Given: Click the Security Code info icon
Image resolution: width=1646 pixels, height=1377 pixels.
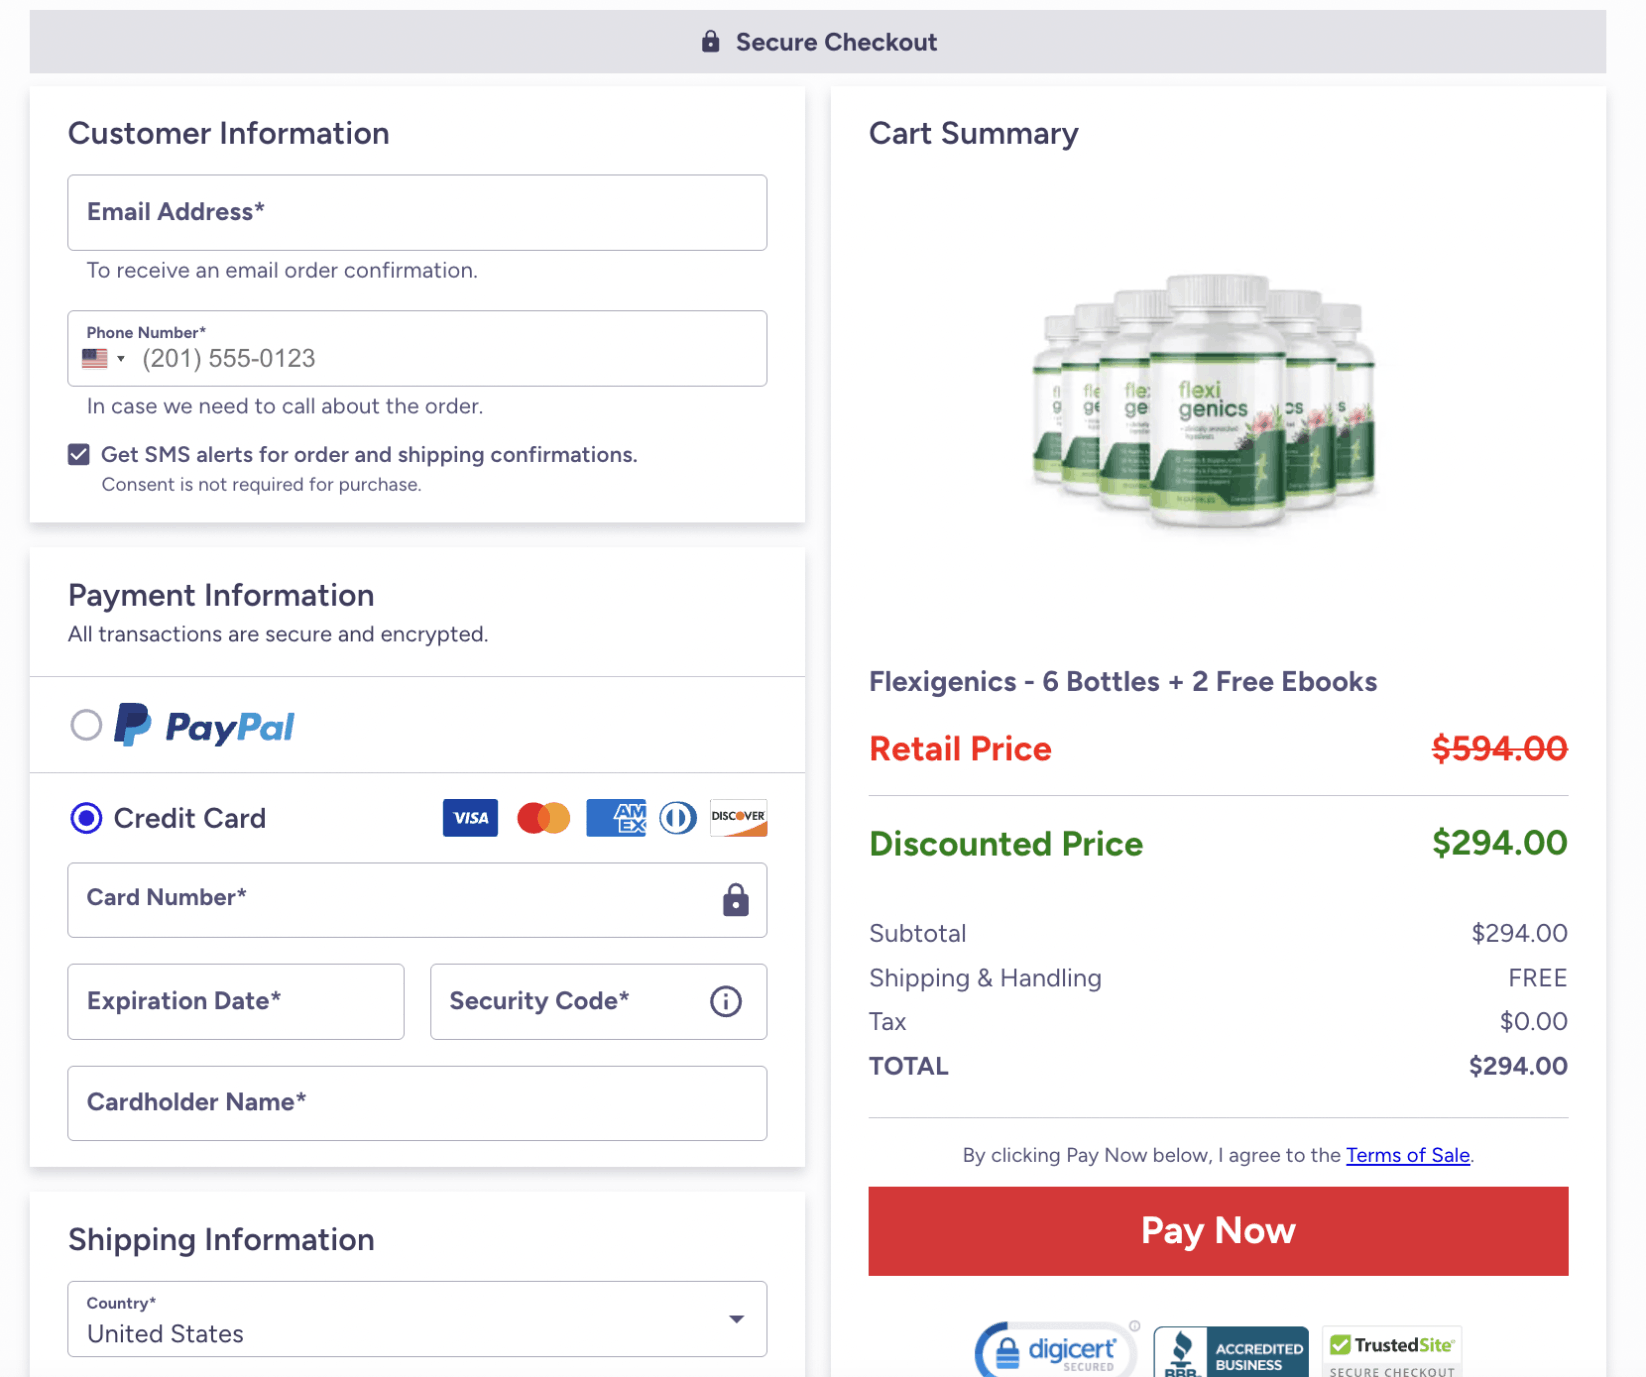Looking at the screenshot, I should click(725, 1001).
